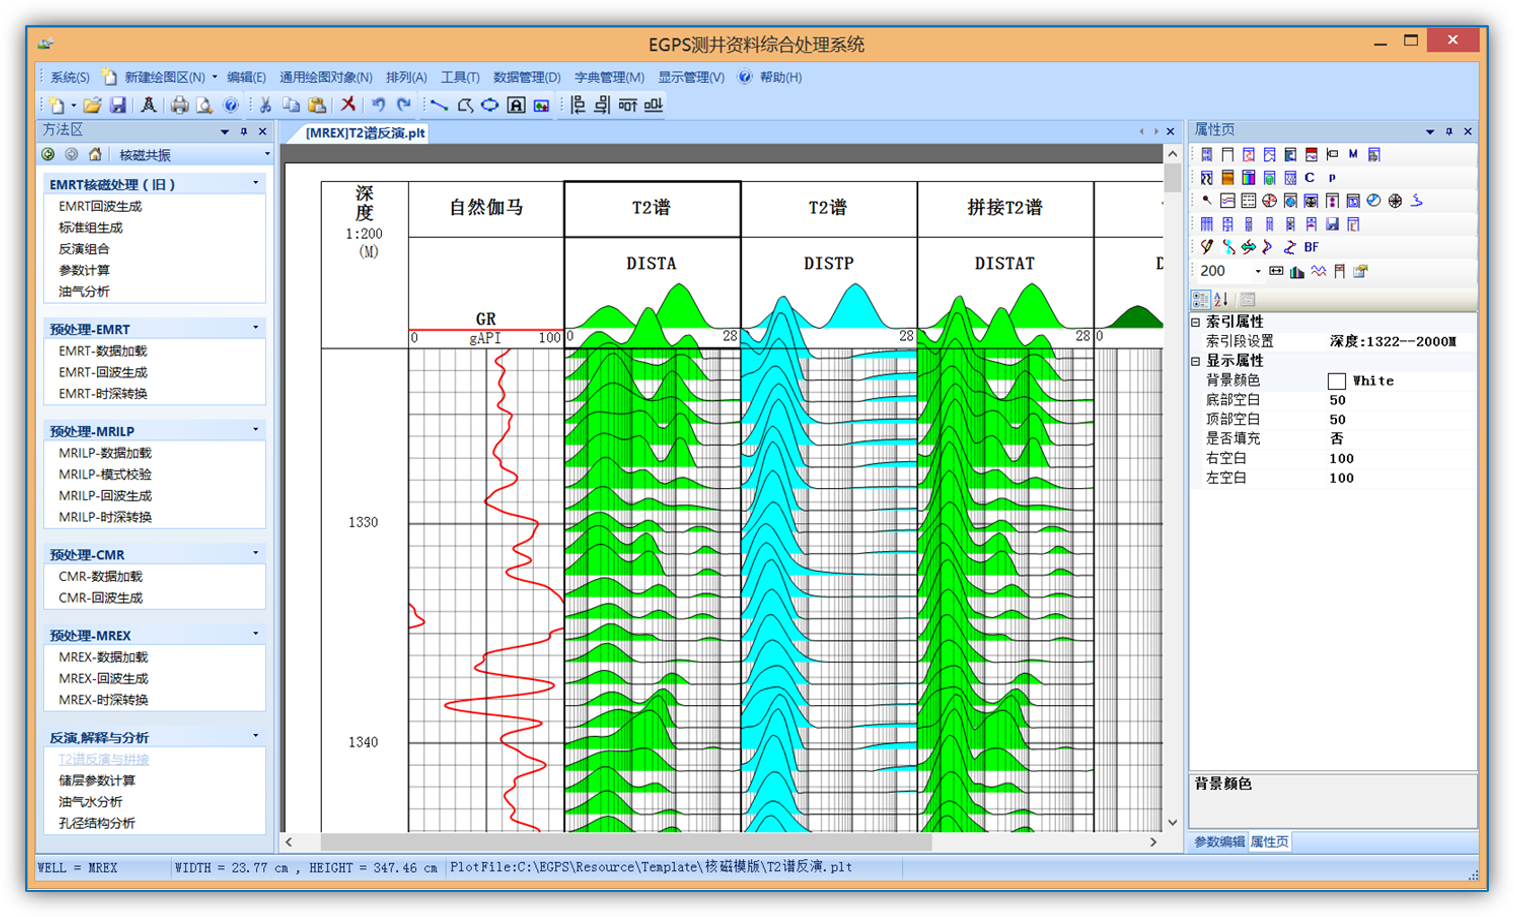1514x917 pixels.
Task: Open EMRT回波生成 in the method list
Action: tap(100, 206)
